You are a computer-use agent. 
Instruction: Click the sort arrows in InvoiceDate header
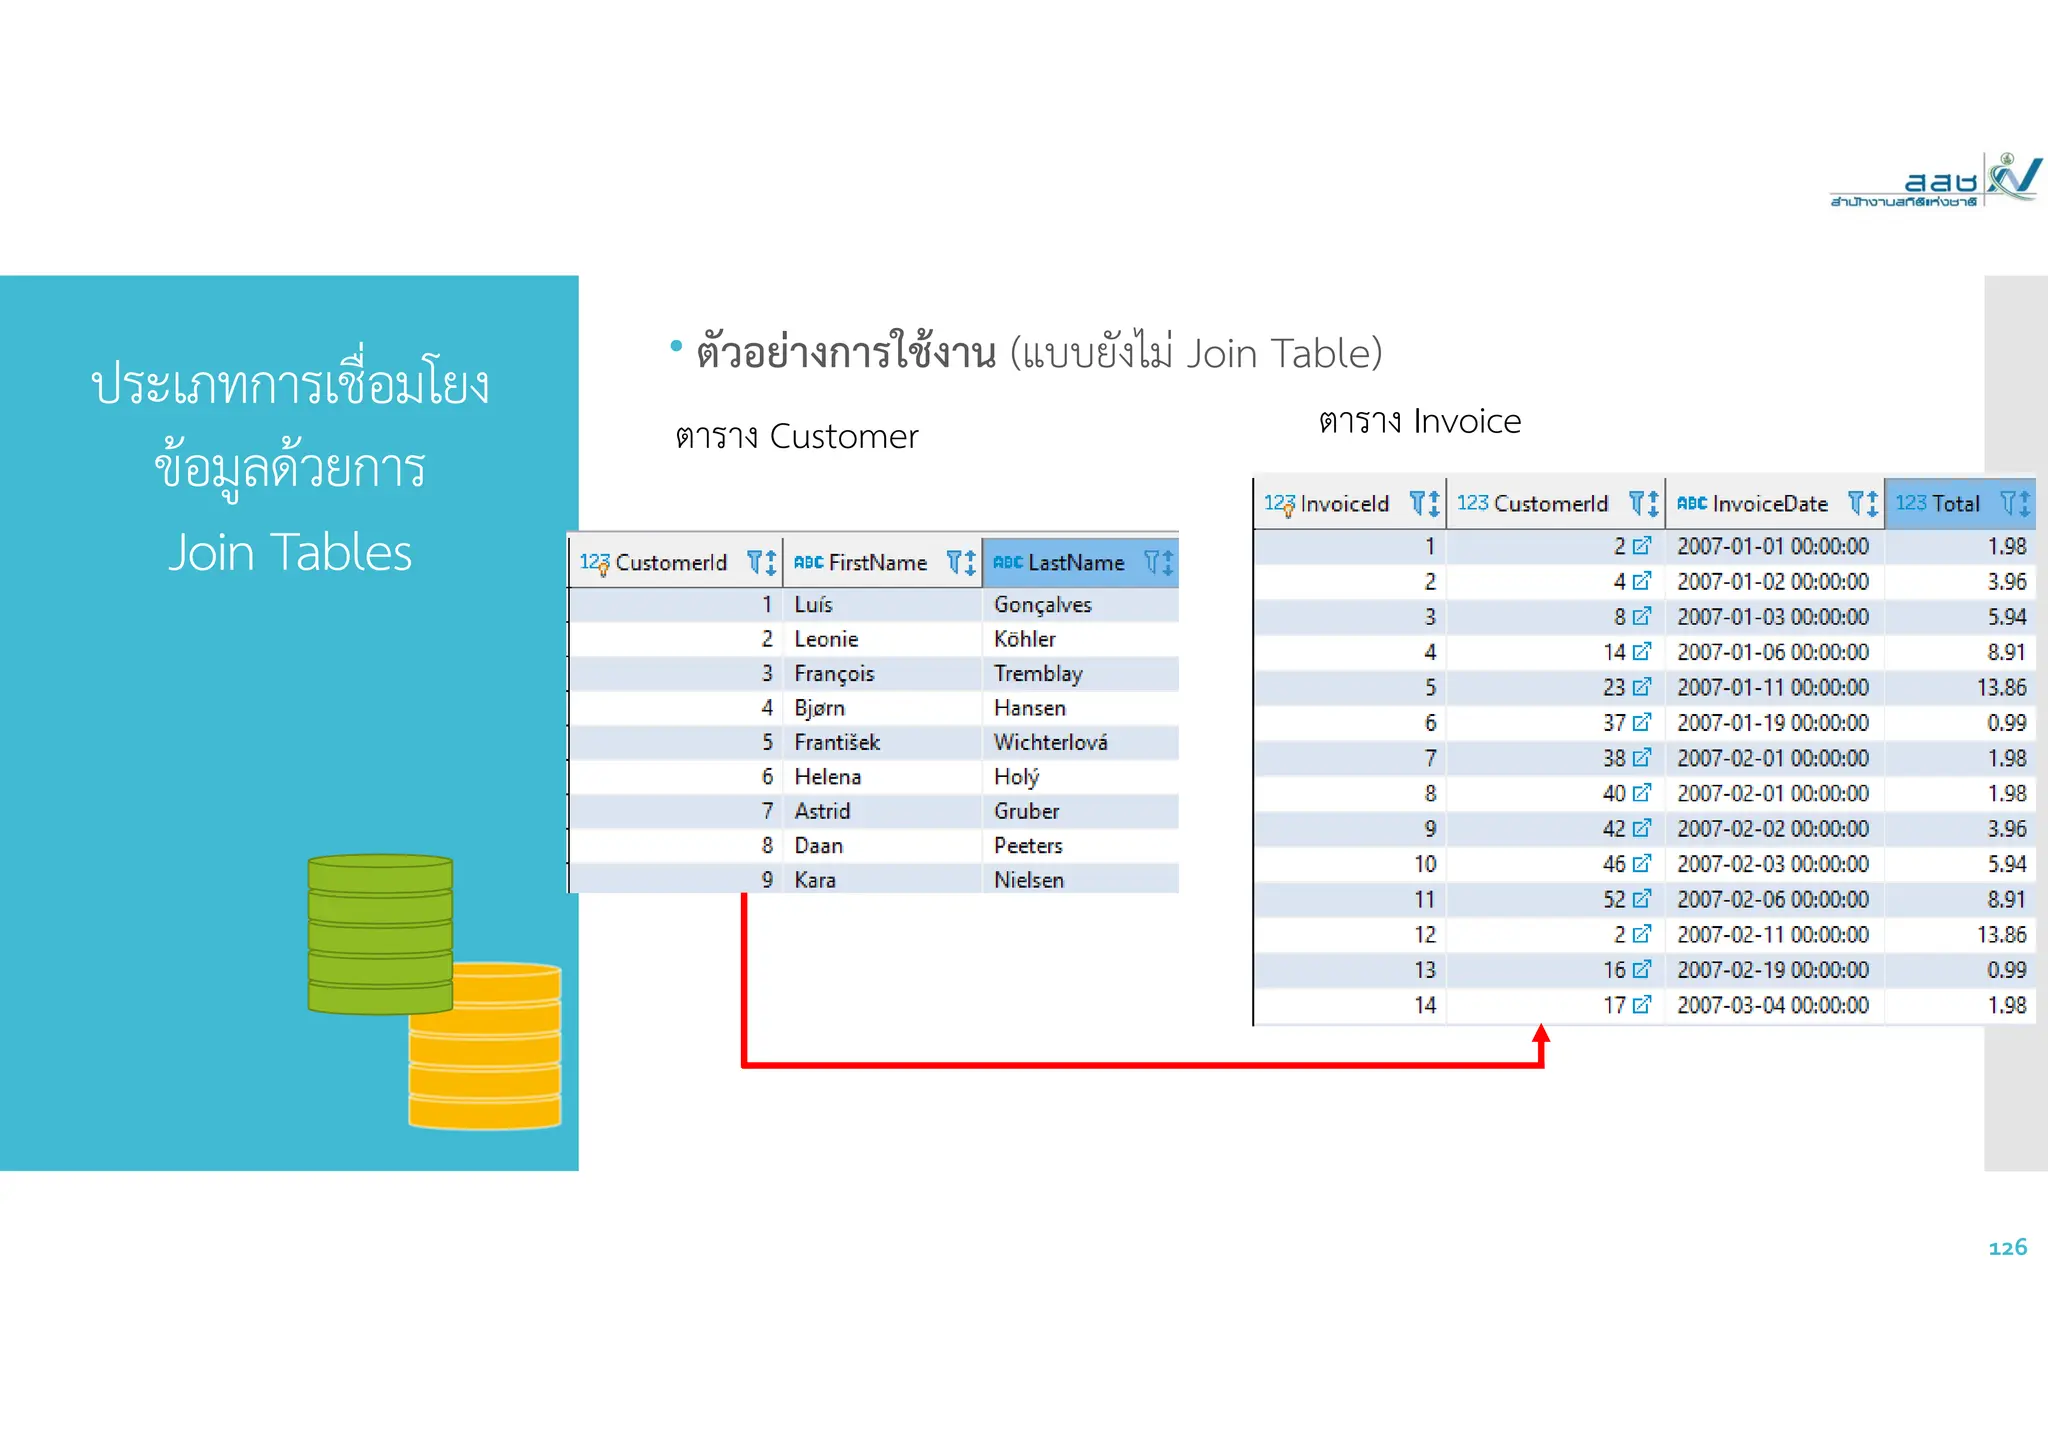pyautogui.click(x=1872, y=503)
